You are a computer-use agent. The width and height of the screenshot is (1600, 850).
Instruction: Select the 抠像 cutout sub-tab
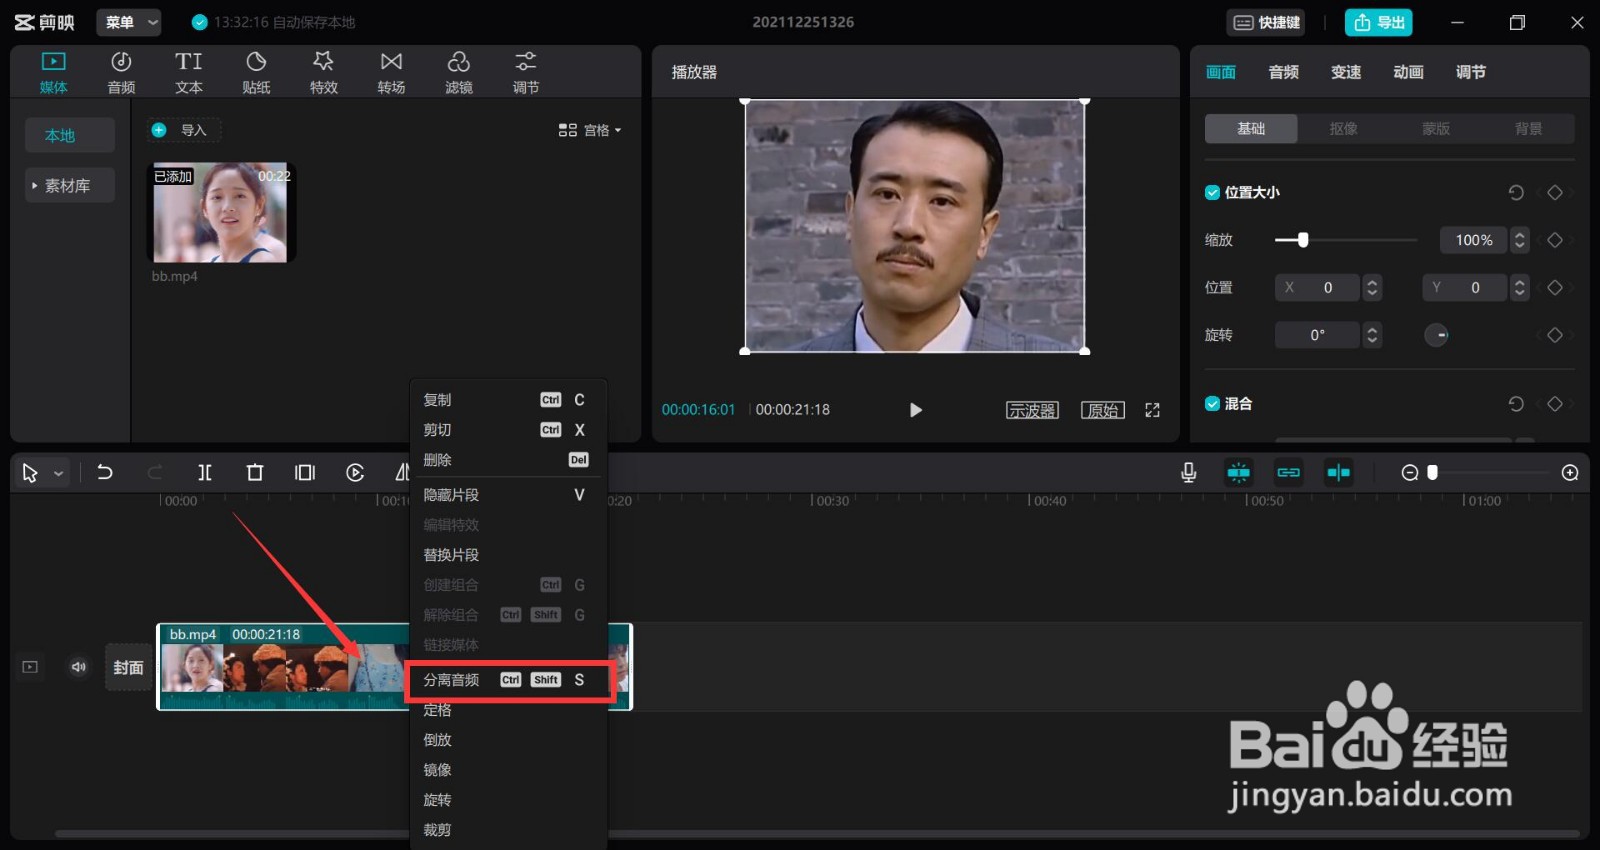1343,128
